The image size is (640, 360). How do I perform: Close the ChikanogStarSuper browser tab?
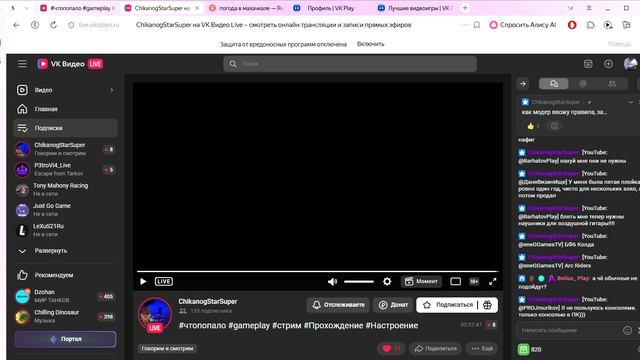pos(197,8)
